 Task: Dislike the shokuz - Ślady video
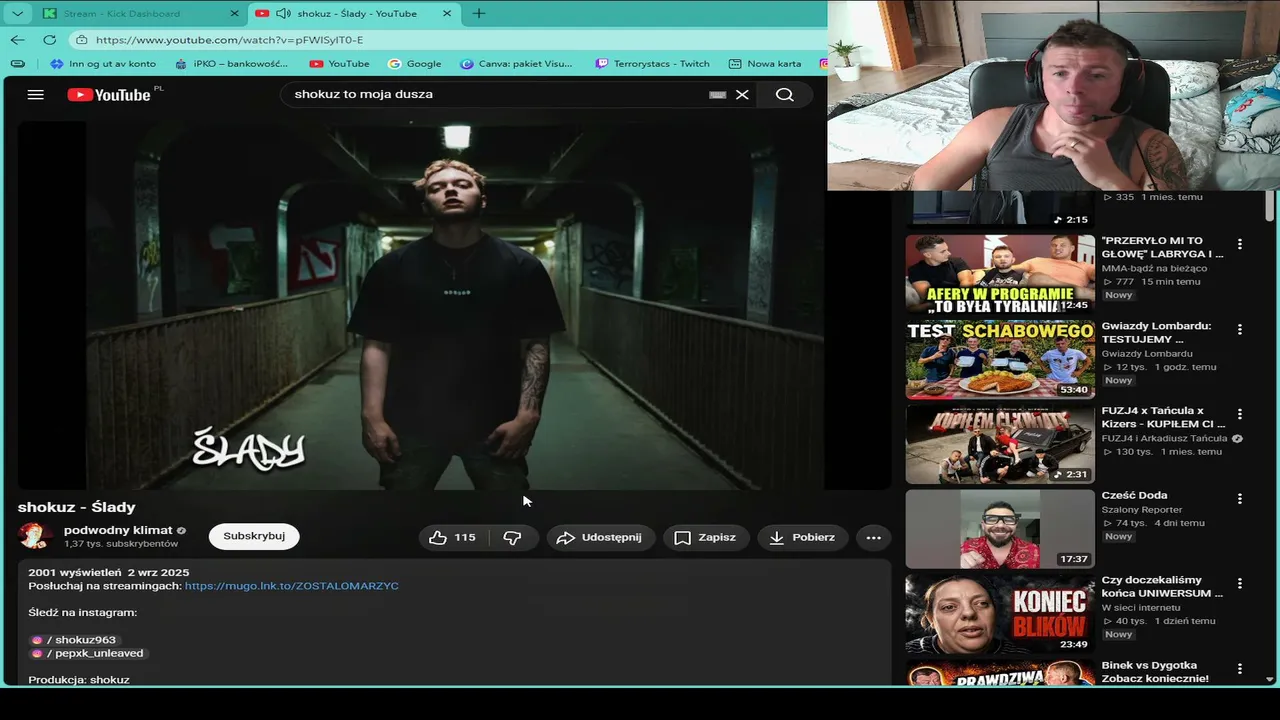(512, 537)
